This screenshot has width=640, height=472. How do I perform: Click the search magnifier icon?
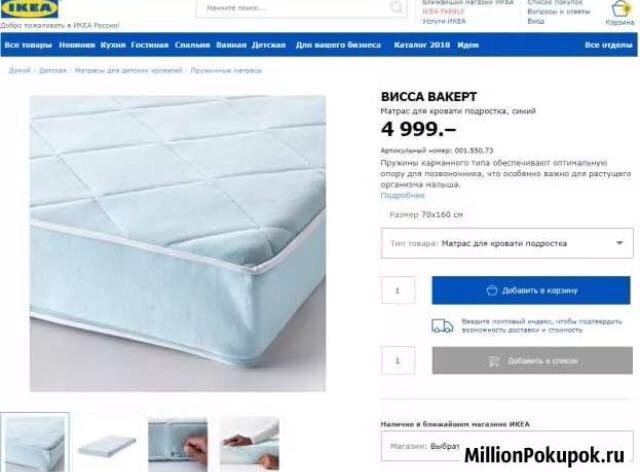point(396,7)
